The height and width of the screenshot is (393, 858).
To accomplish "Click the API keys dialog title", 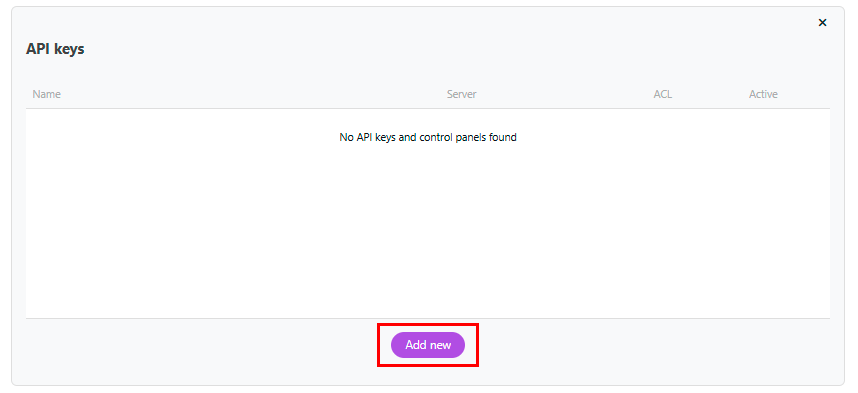I will pyautogui.click(x=55, y=49).
